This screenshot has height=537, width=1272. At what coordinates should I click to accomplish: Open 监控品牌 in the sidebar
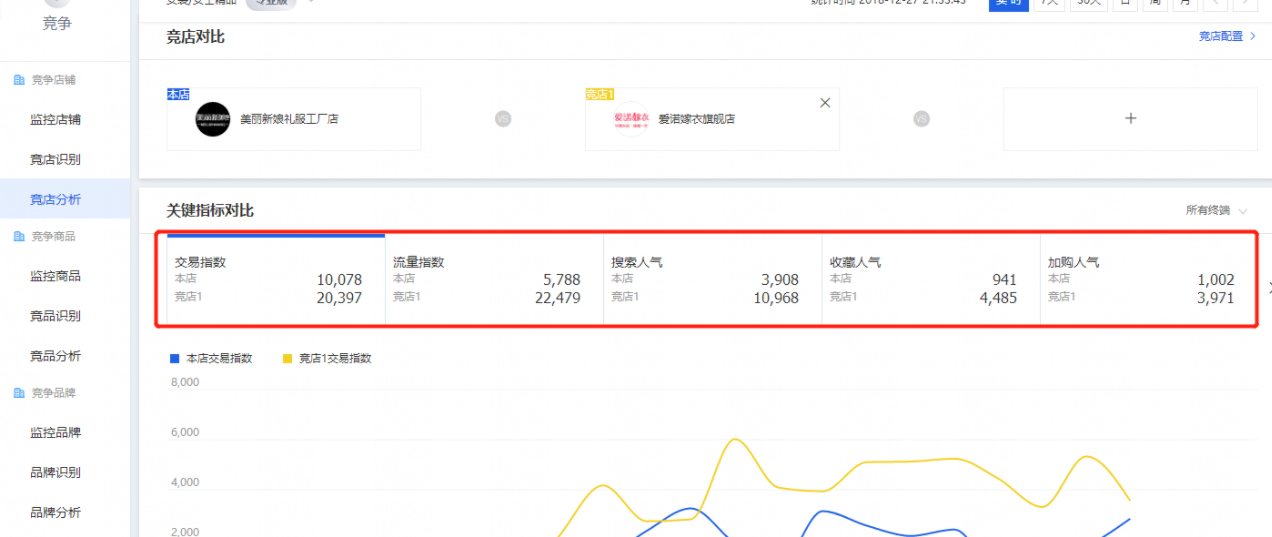(55, 433)
